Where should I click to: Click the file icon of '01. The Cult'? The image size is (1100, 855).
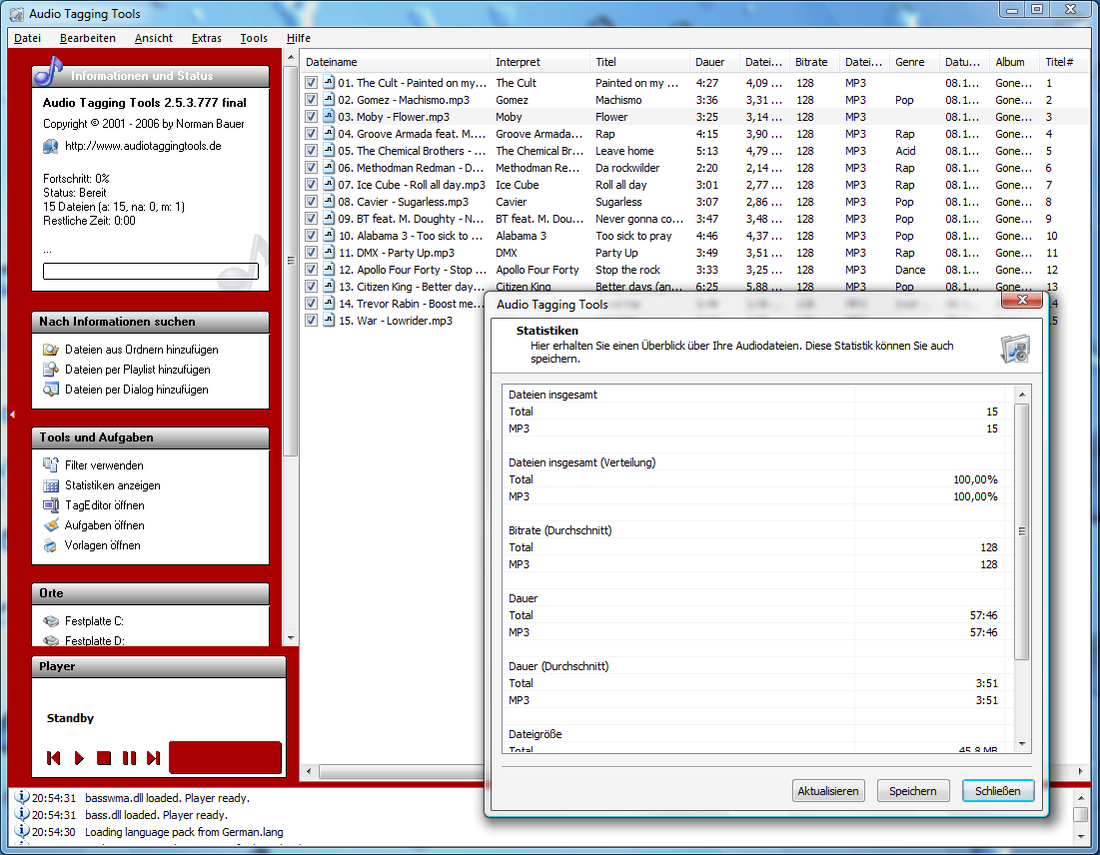328,83
